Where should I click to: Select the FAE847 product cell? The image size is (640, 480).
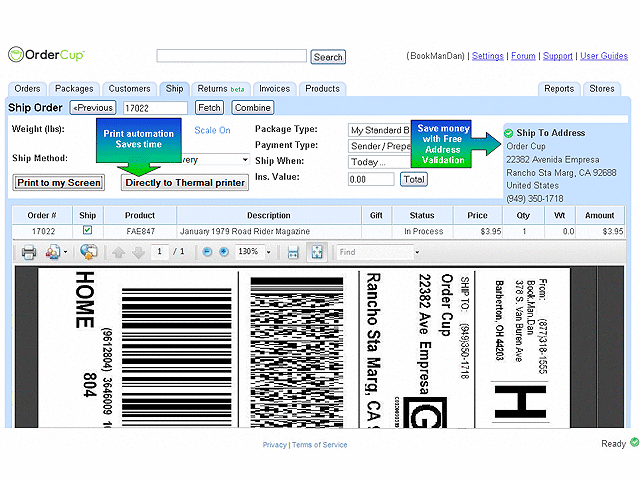point(140,231)
